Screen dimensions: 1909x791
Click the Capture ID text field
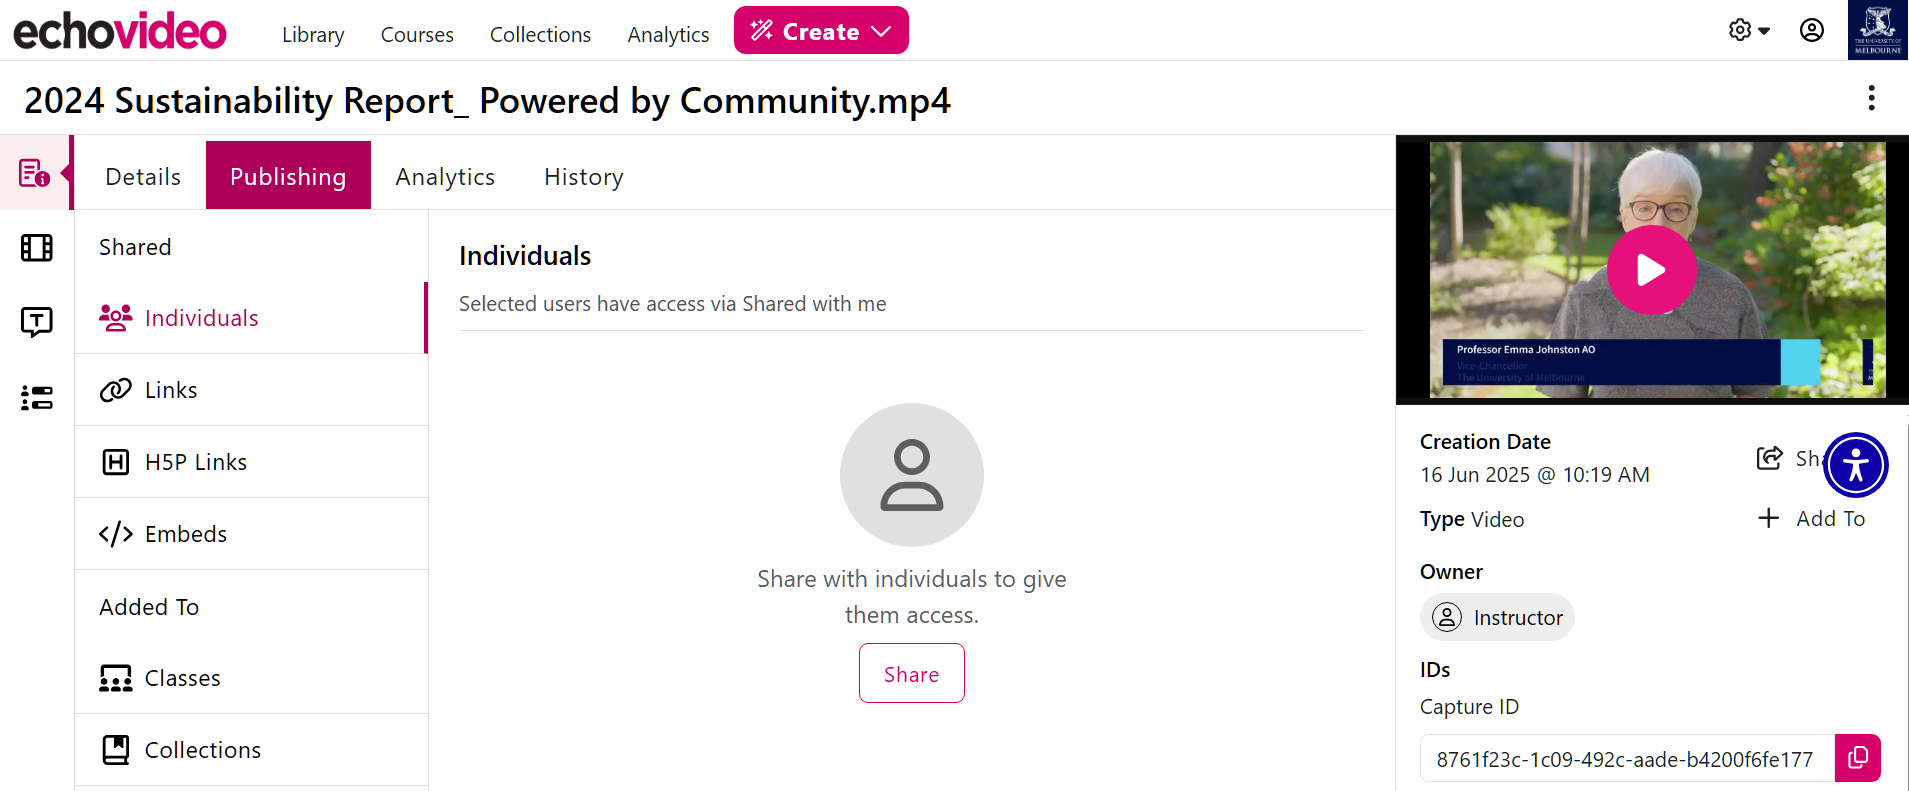(1627, 758)
